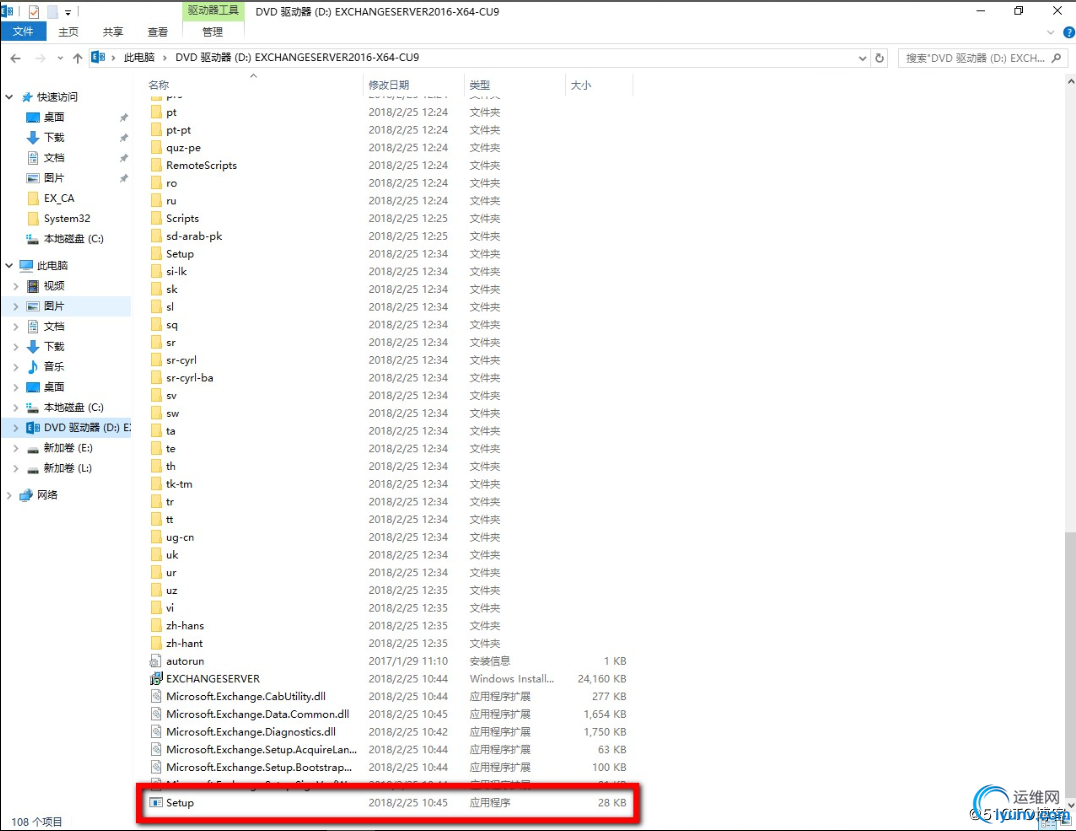Viewport: 1076px width, 831px height.
Task: Open recent locations dropdown arrow
Action: pos(60,58)
